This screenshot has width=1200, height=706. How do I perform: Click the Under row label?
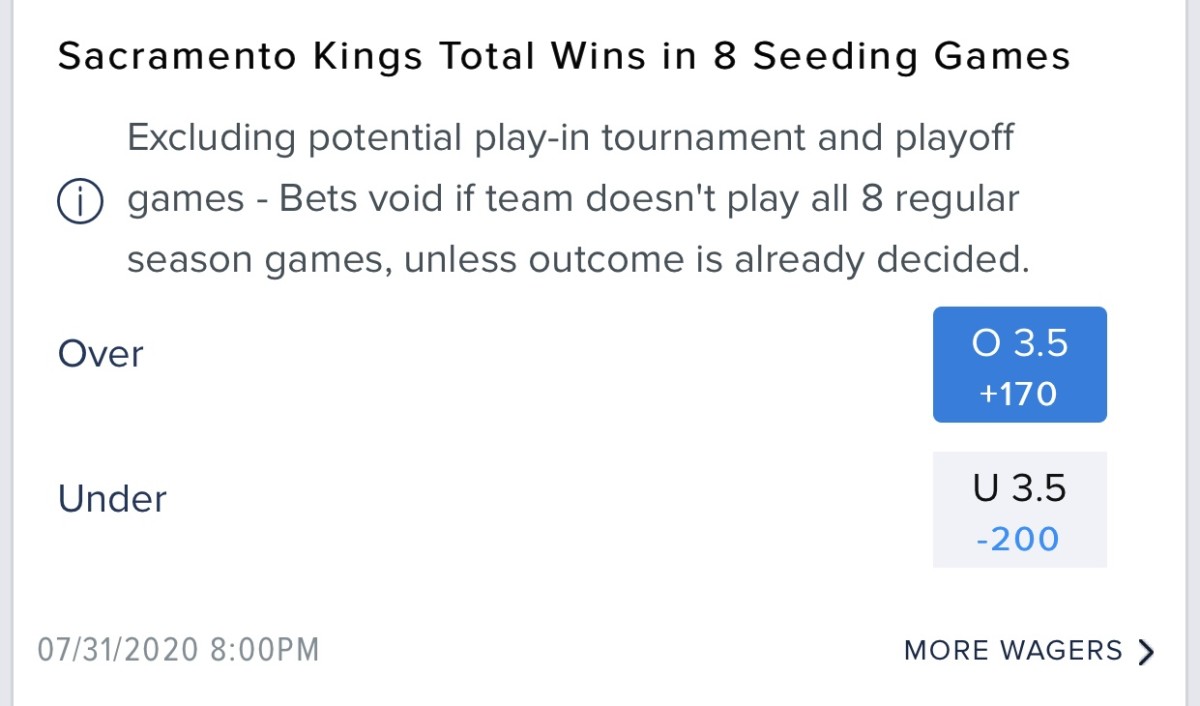pos(112,498)
